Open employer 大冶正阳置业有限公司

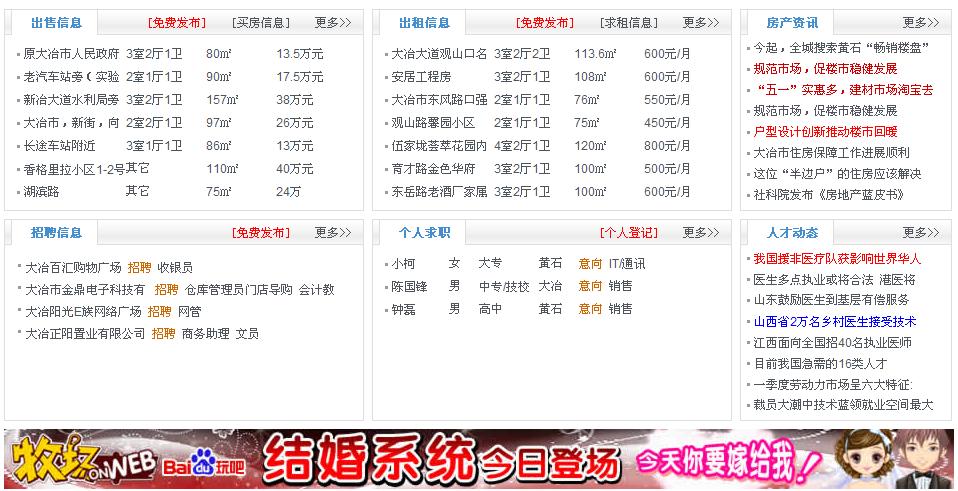pyautogui.click(x=85, y=333)
